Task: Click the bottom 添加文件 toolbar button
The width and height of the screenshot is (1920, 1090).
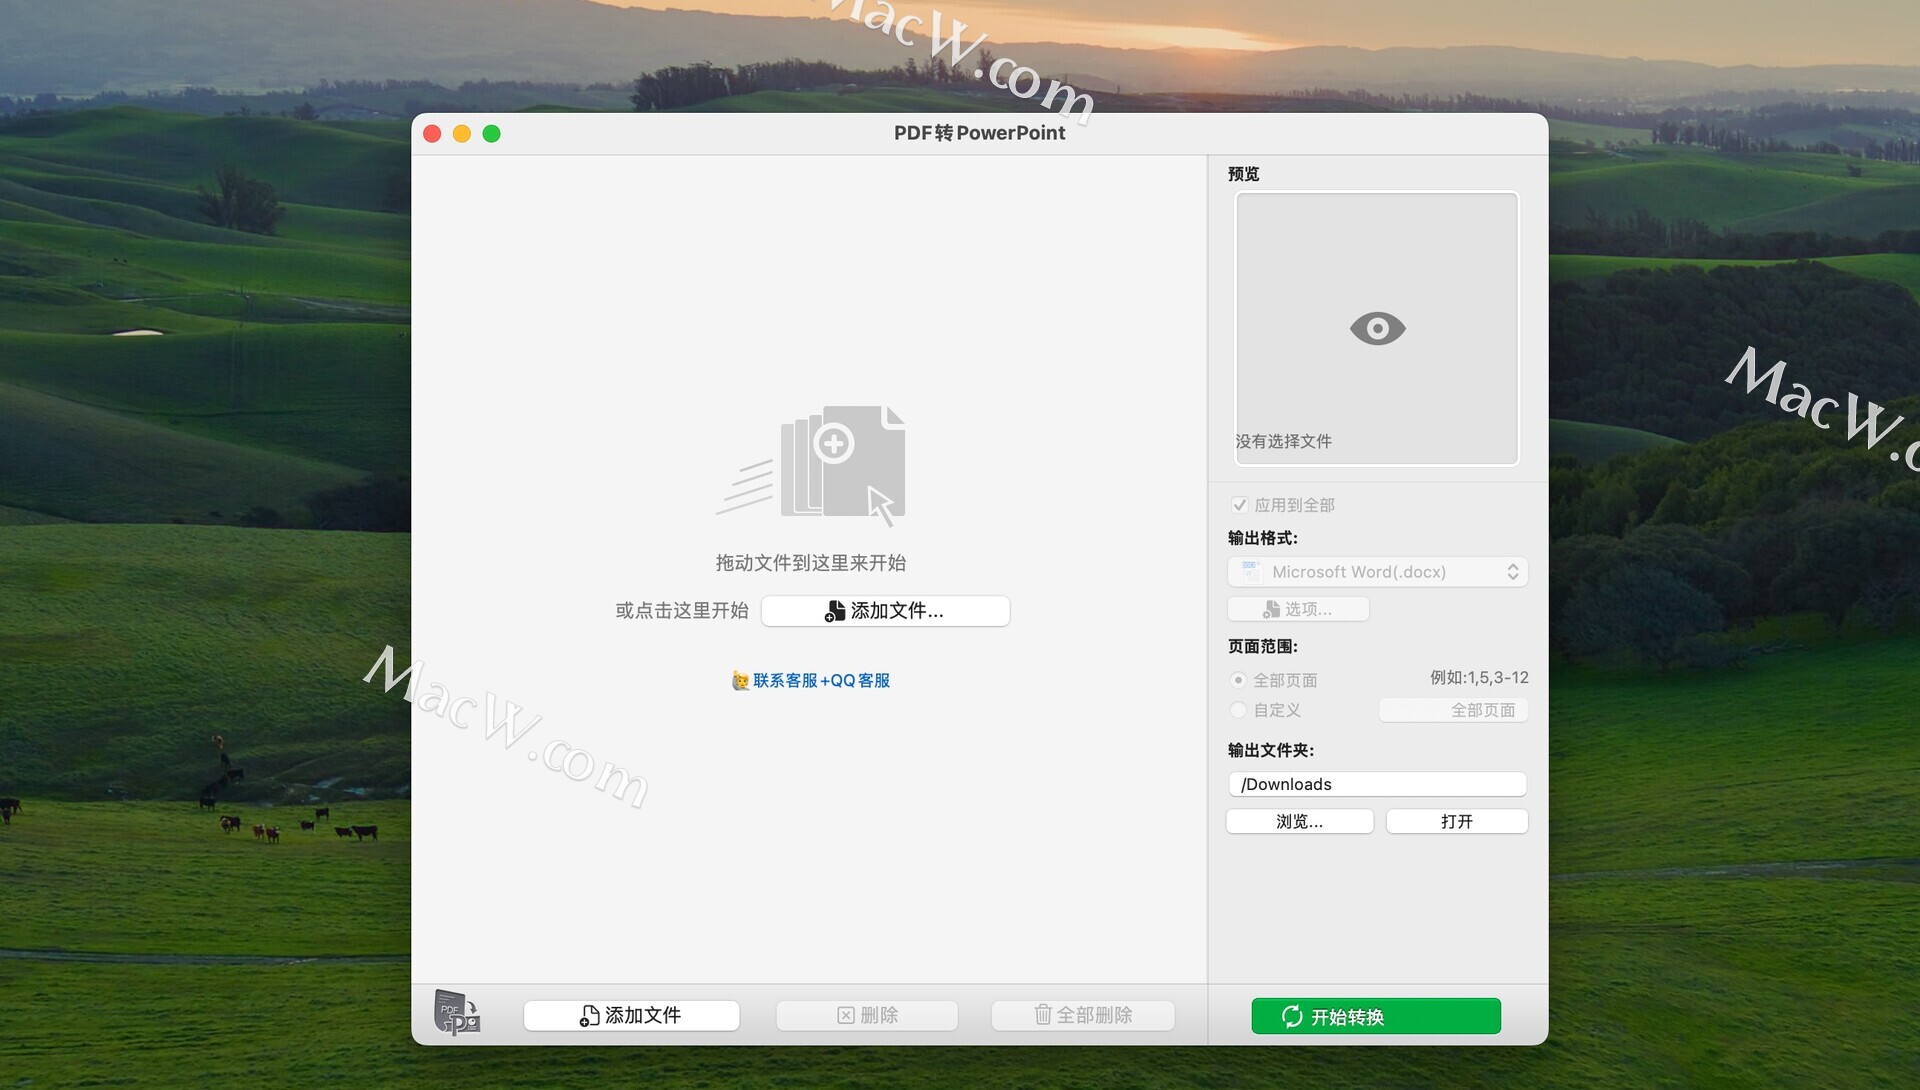Action: pos(631,1015)
